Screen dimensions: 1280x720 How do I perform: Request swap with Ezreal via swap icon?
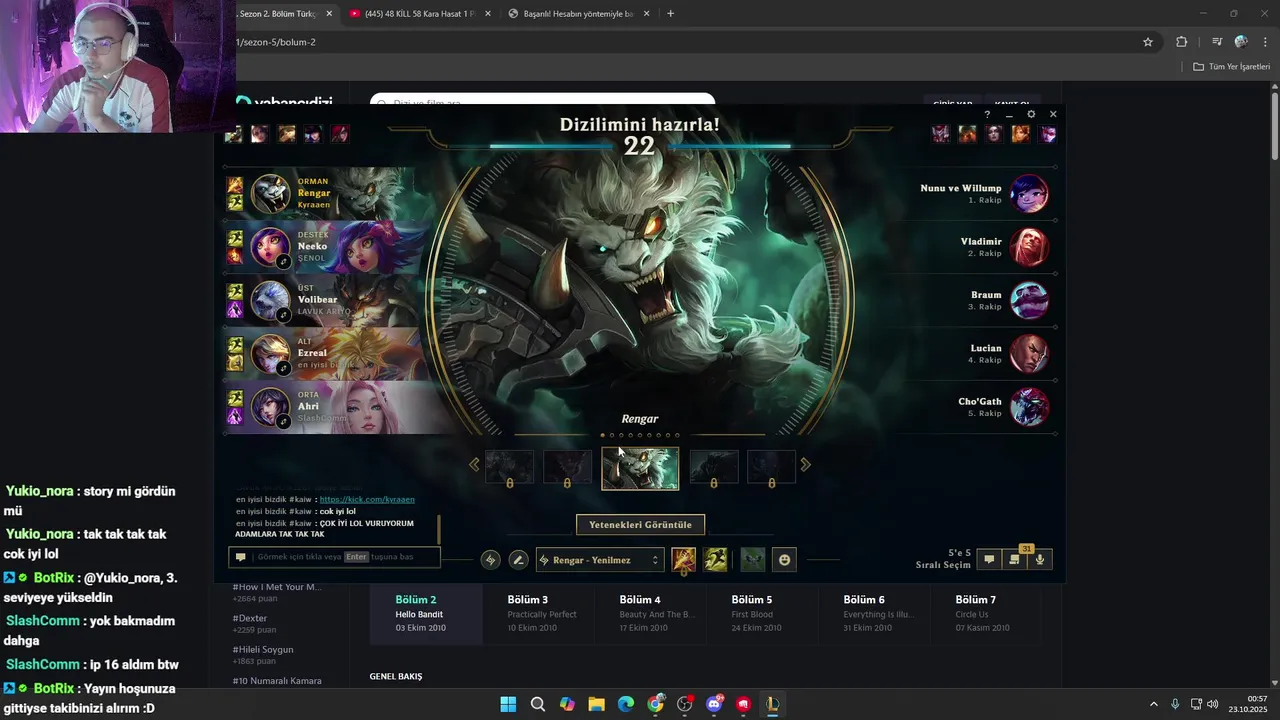click(x=284, y=368)
